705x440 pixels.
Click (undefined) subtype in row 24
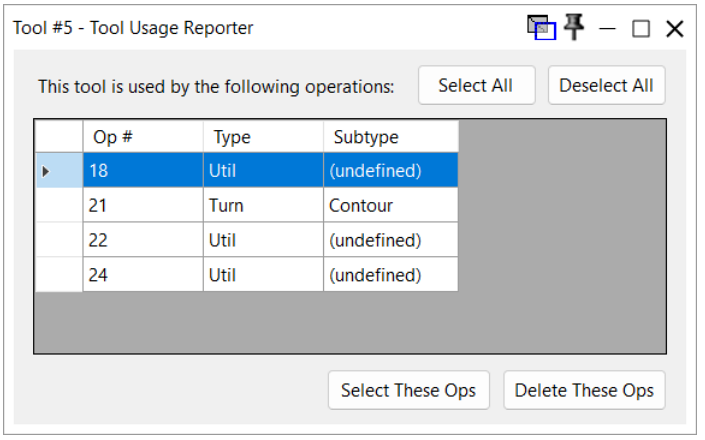click(391, 275)
